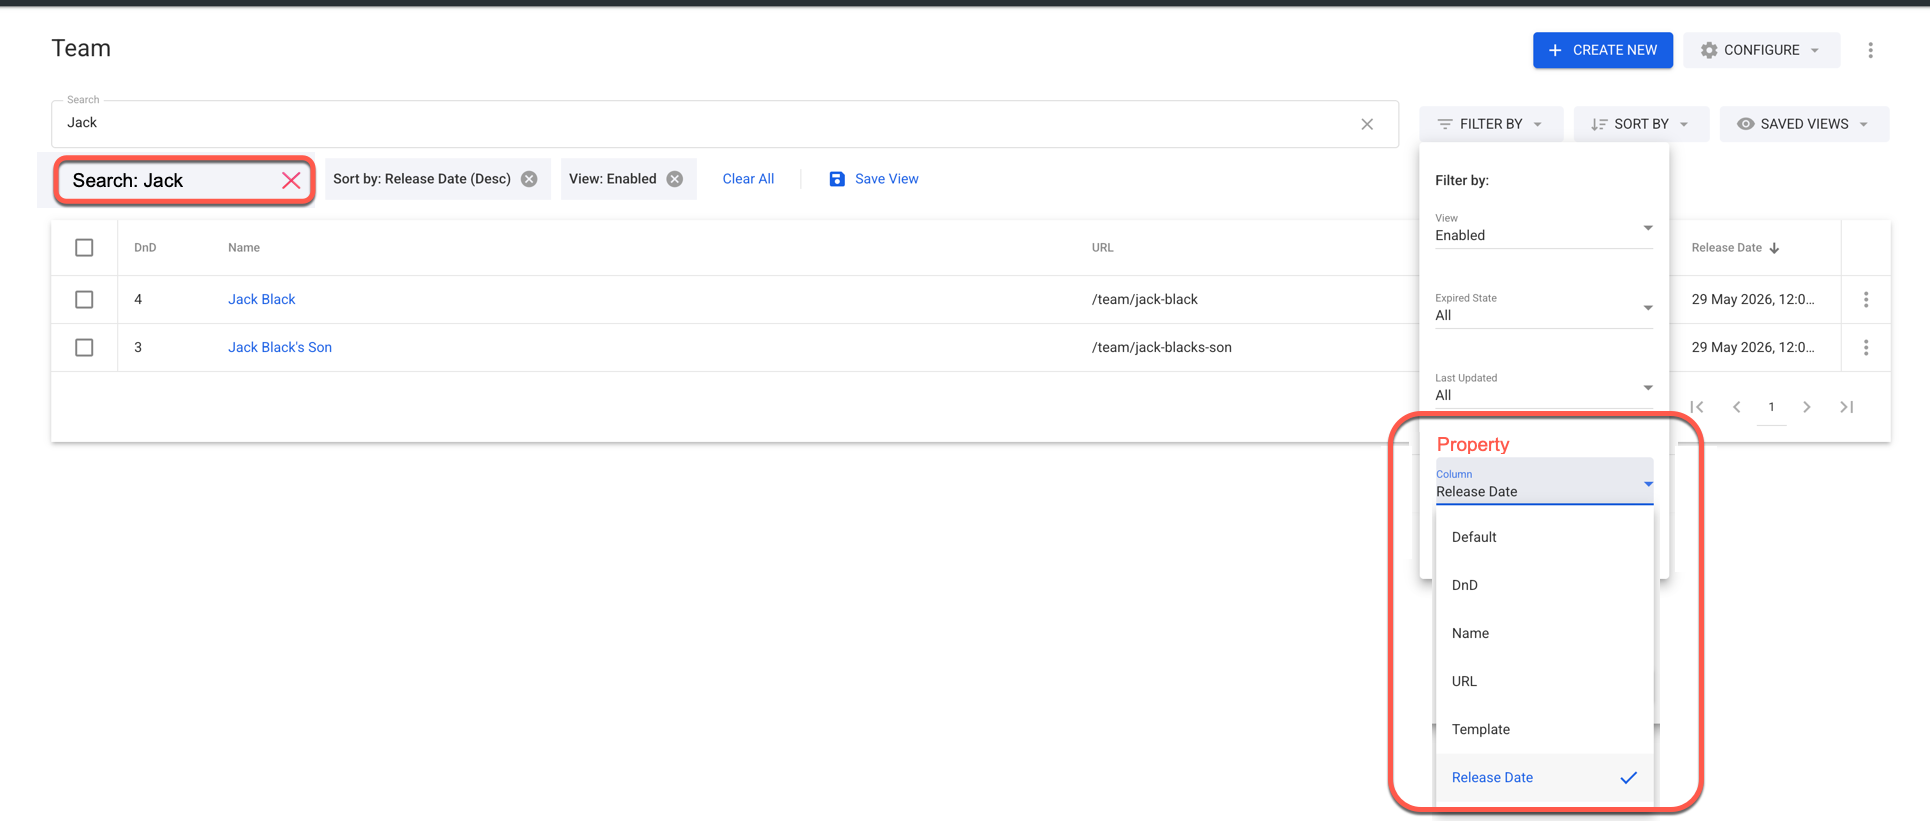Click the Clear All link

(x=748, y=179)
